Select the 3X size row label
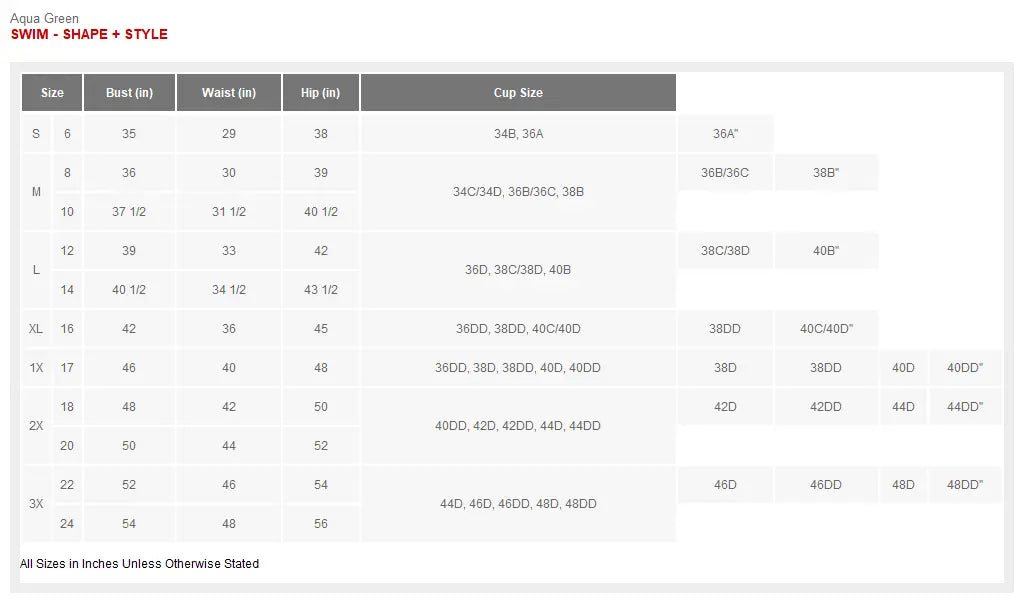 37,504
